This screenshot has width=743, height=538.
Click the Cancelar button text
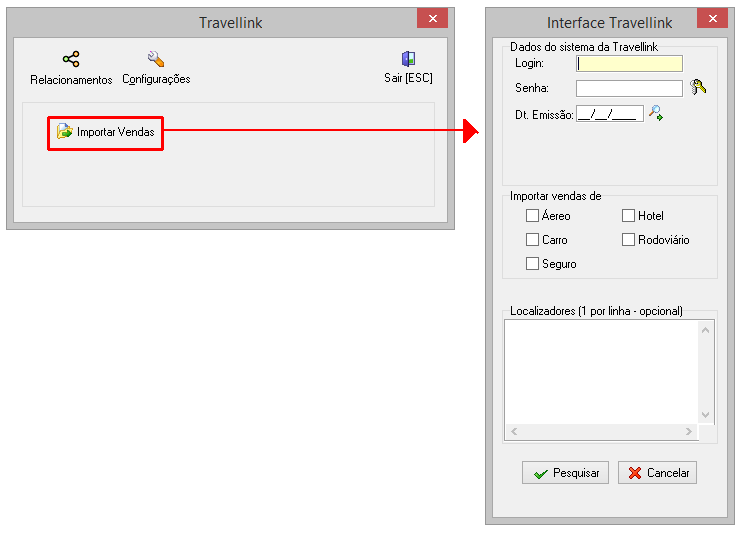[x=668, y=473]
